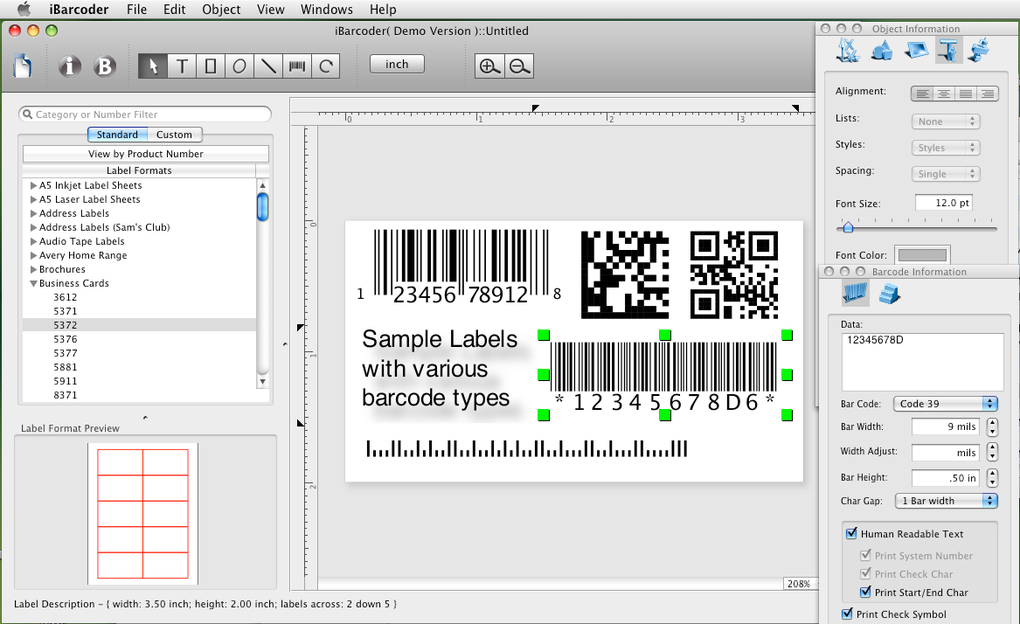The width and height of the screenshot is (1020, 624).
Task: Click the search magnifier in filter field
Action: click(27, 115)
